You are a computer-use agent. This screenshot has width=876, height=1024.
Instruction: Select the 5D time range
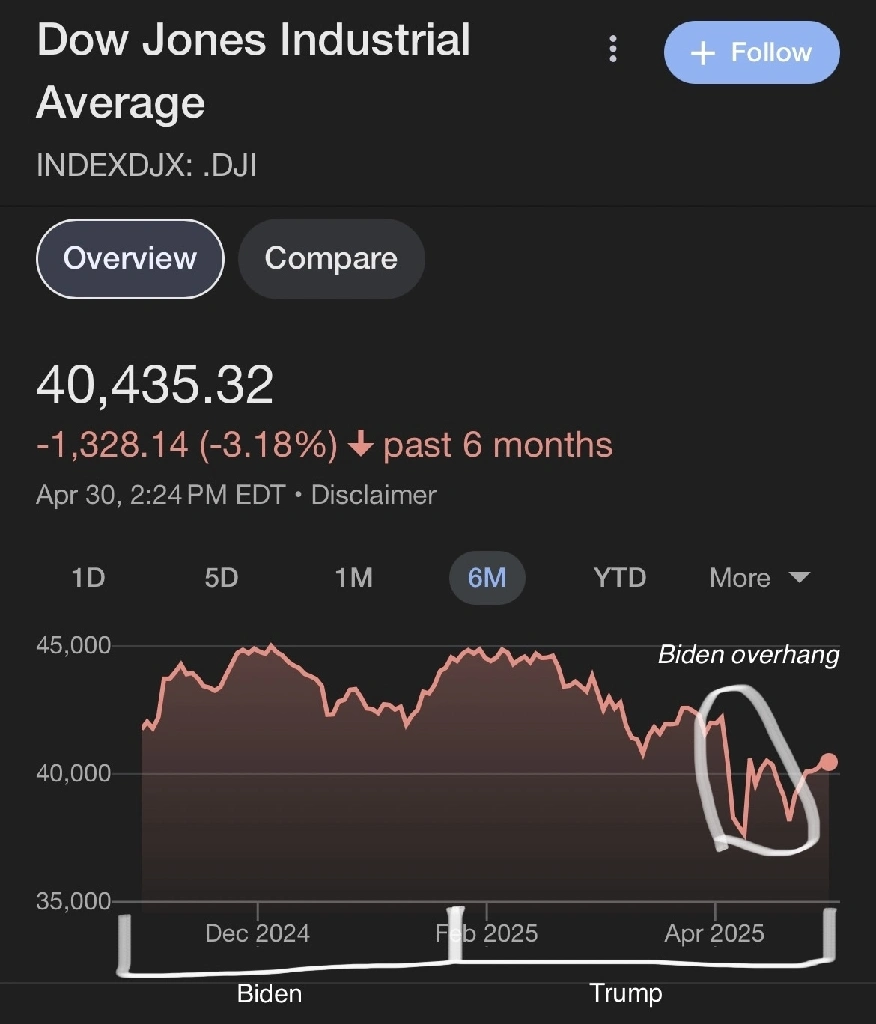pyautogui.click(x=221, y=578)
